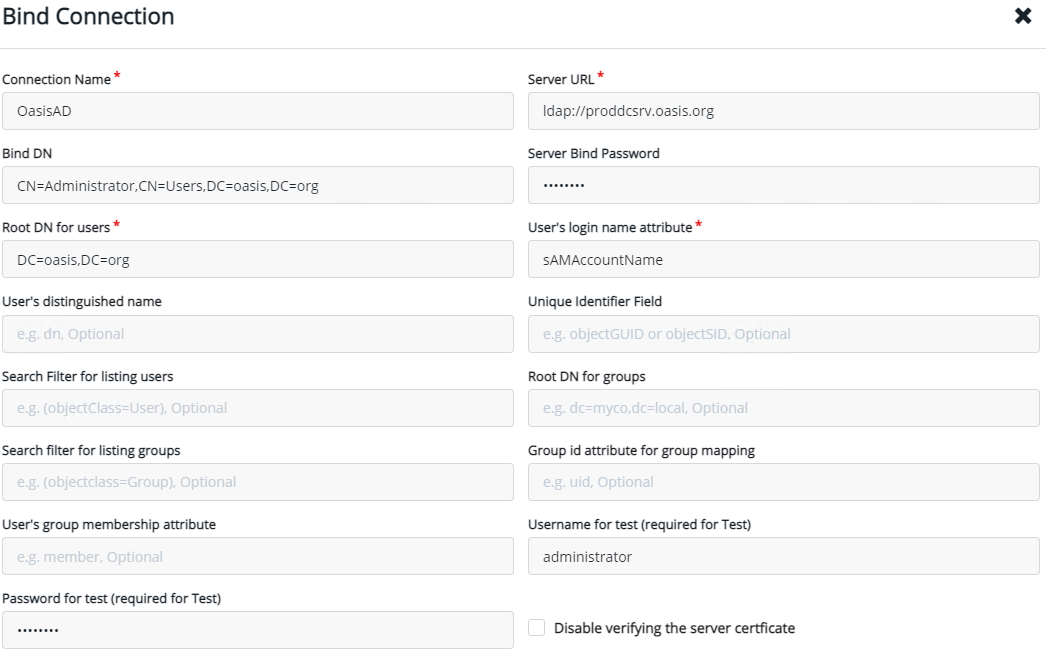This screenshot has height=660, width=1046.
Task: Click Search filter for listing groups field
Action: point(258,482)
